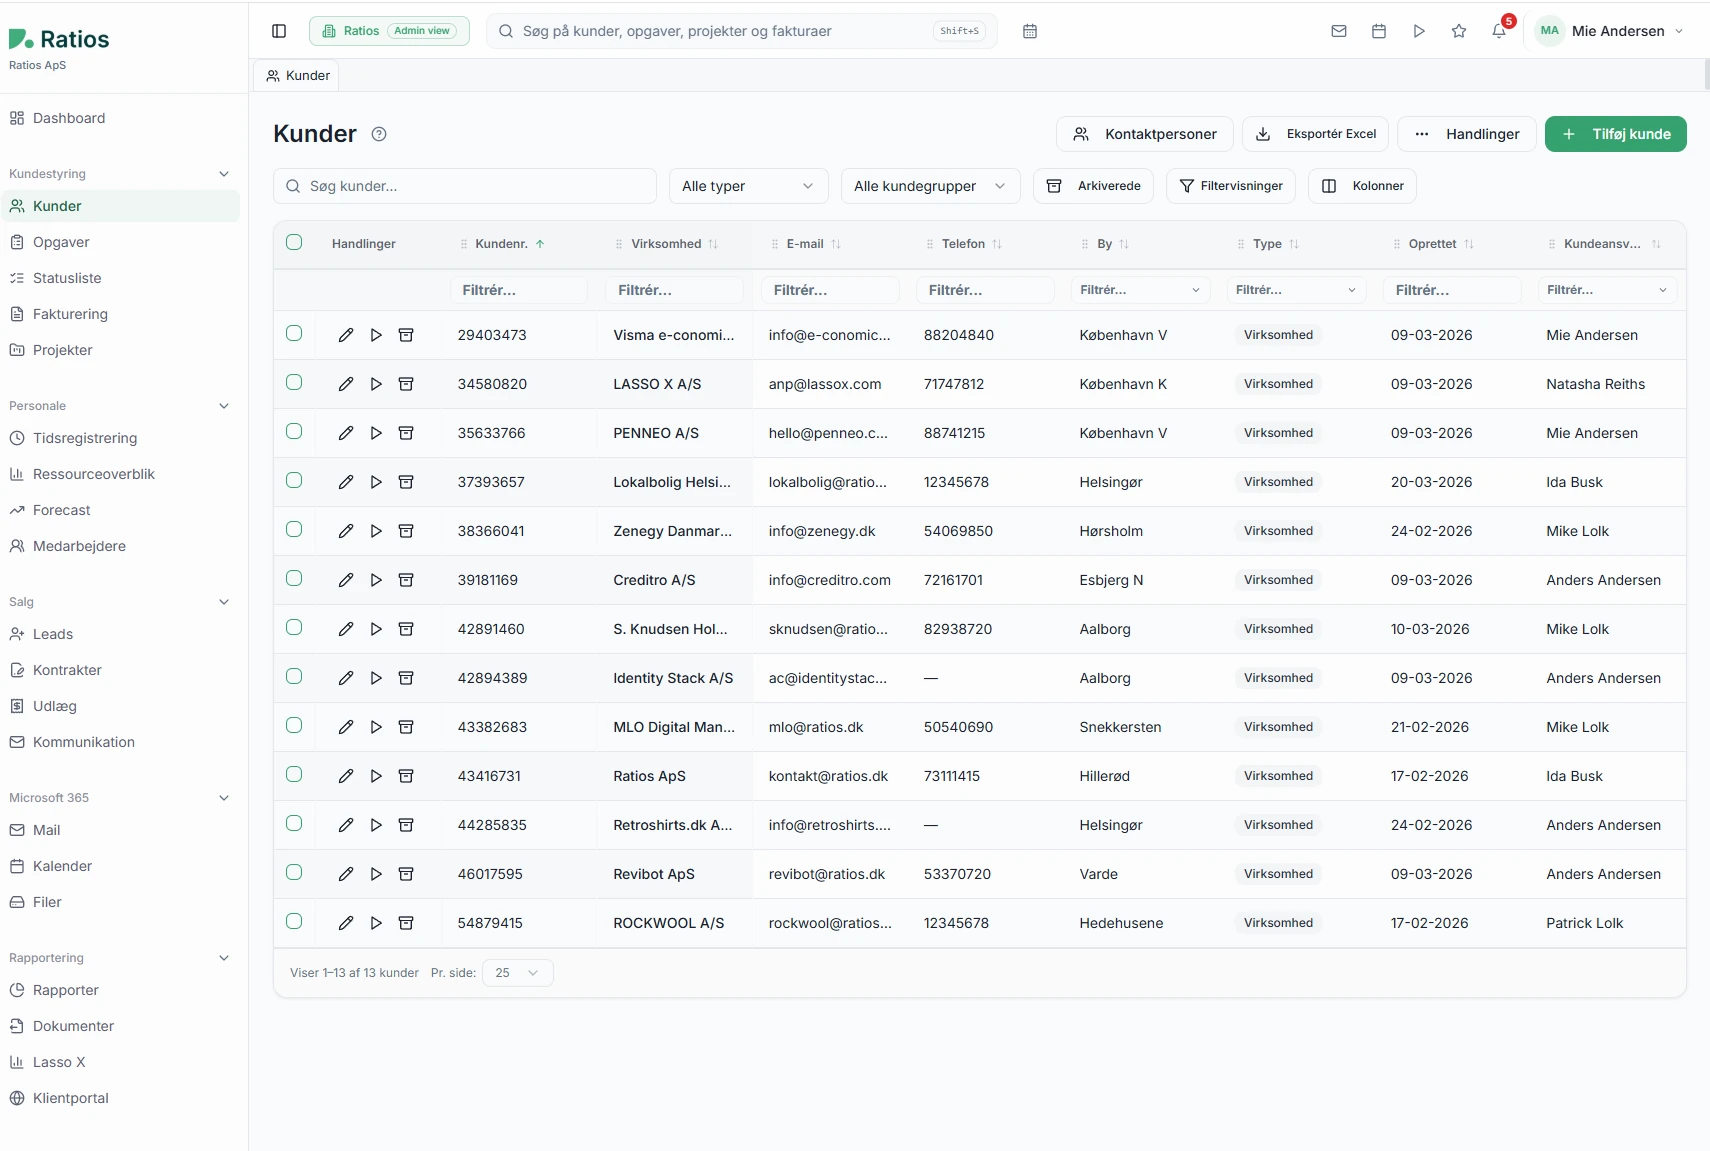
Task: Open Kontaktpersoner
Action: [x=1144, y=134]
